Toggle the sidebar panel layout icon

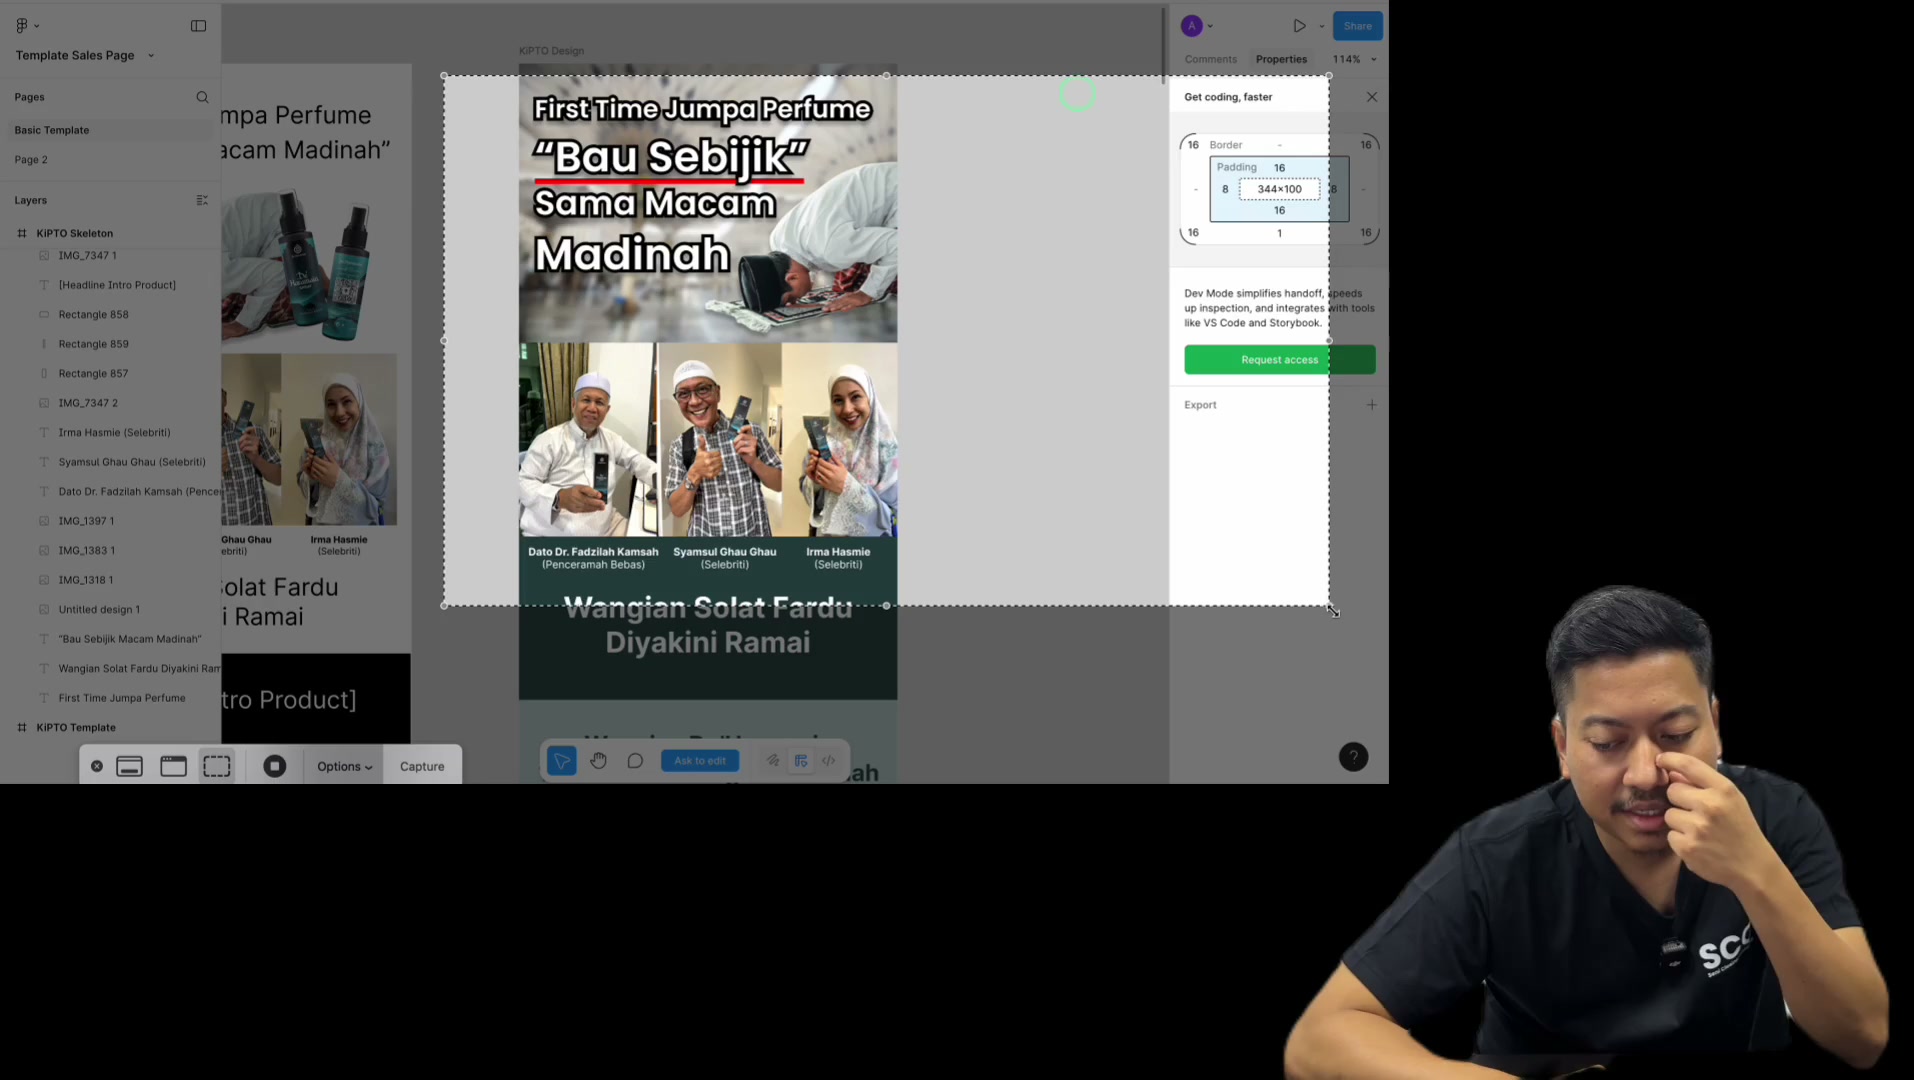[x=198, y=26]
